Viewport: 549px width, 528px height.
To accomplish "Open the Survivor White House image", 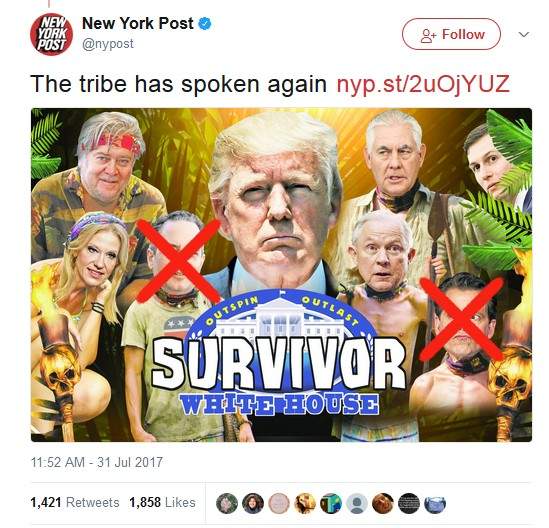I will tap(281, 275).
